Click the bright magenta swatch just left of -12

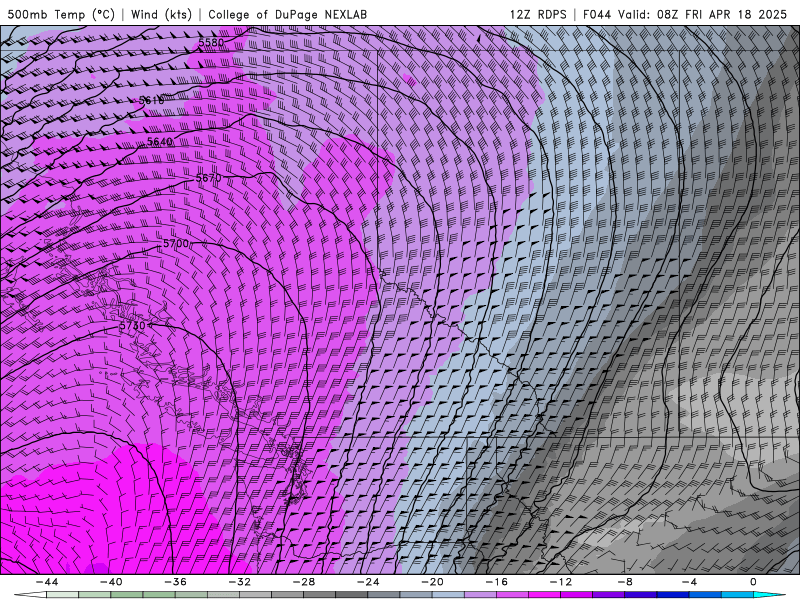point(544,595)
